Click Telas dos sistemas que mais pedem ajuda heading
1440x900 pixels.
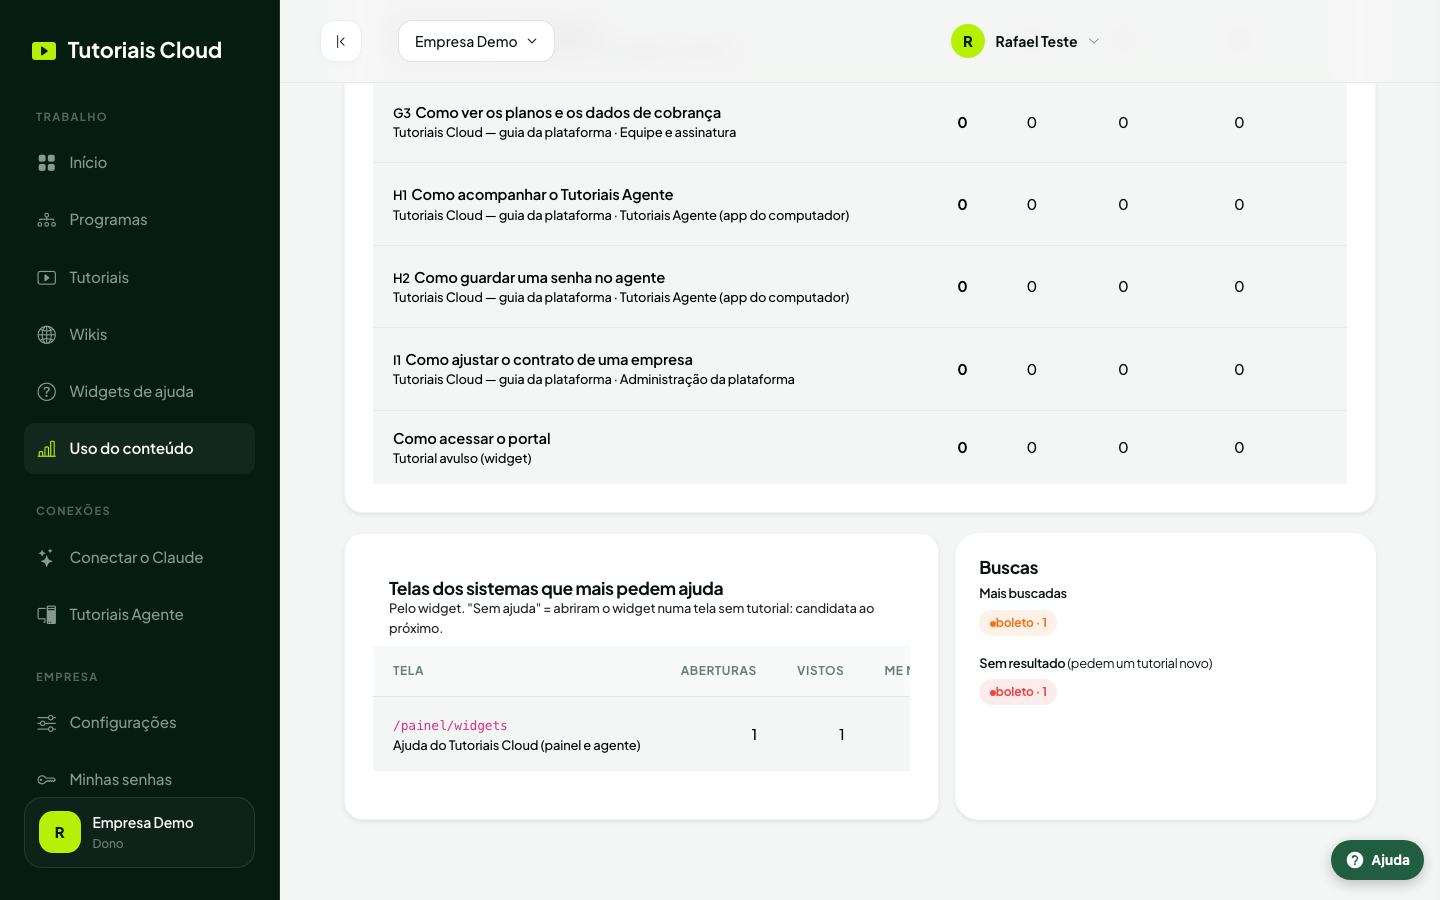(x=556, y=589)
